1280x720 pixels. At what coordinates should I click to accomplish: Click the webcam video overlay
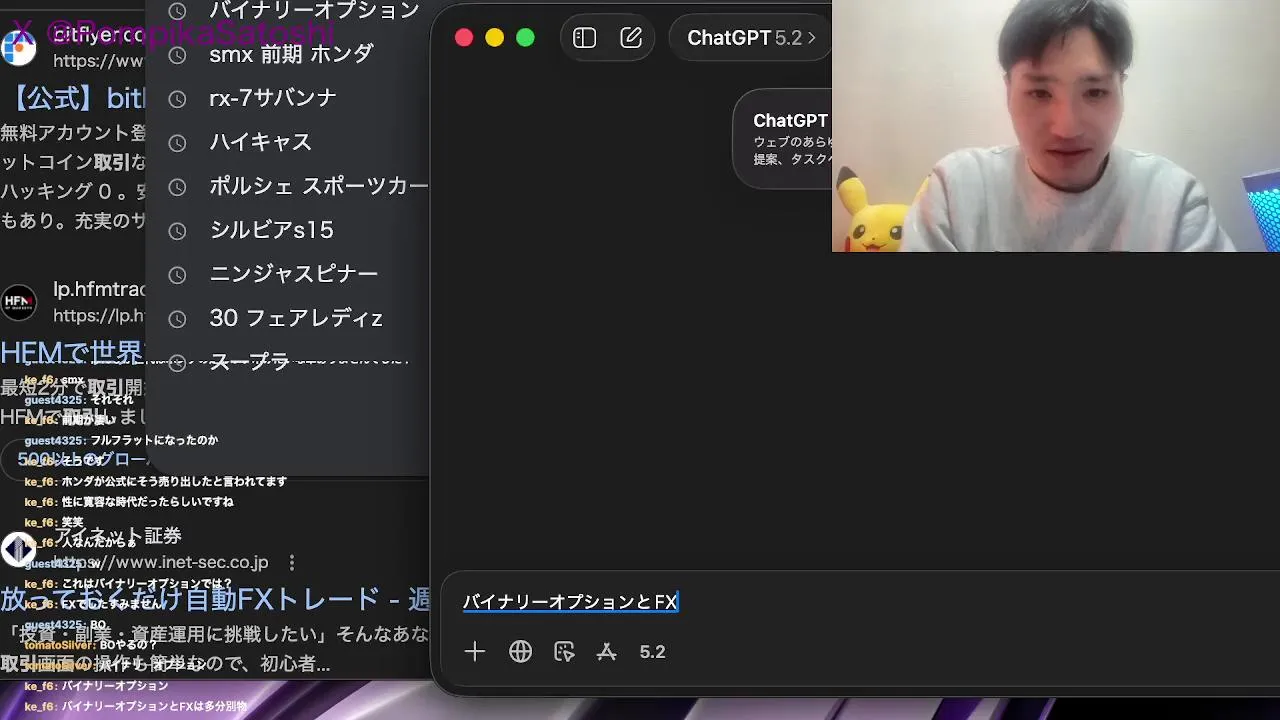pos(1056,126)
